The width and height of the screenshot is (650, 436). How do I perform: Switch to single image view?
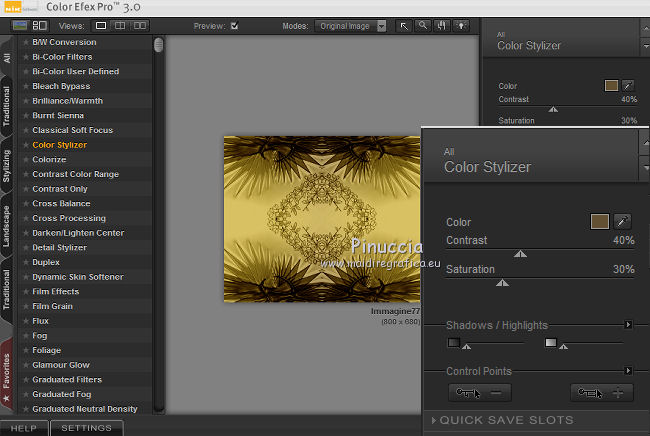point(101,26)
